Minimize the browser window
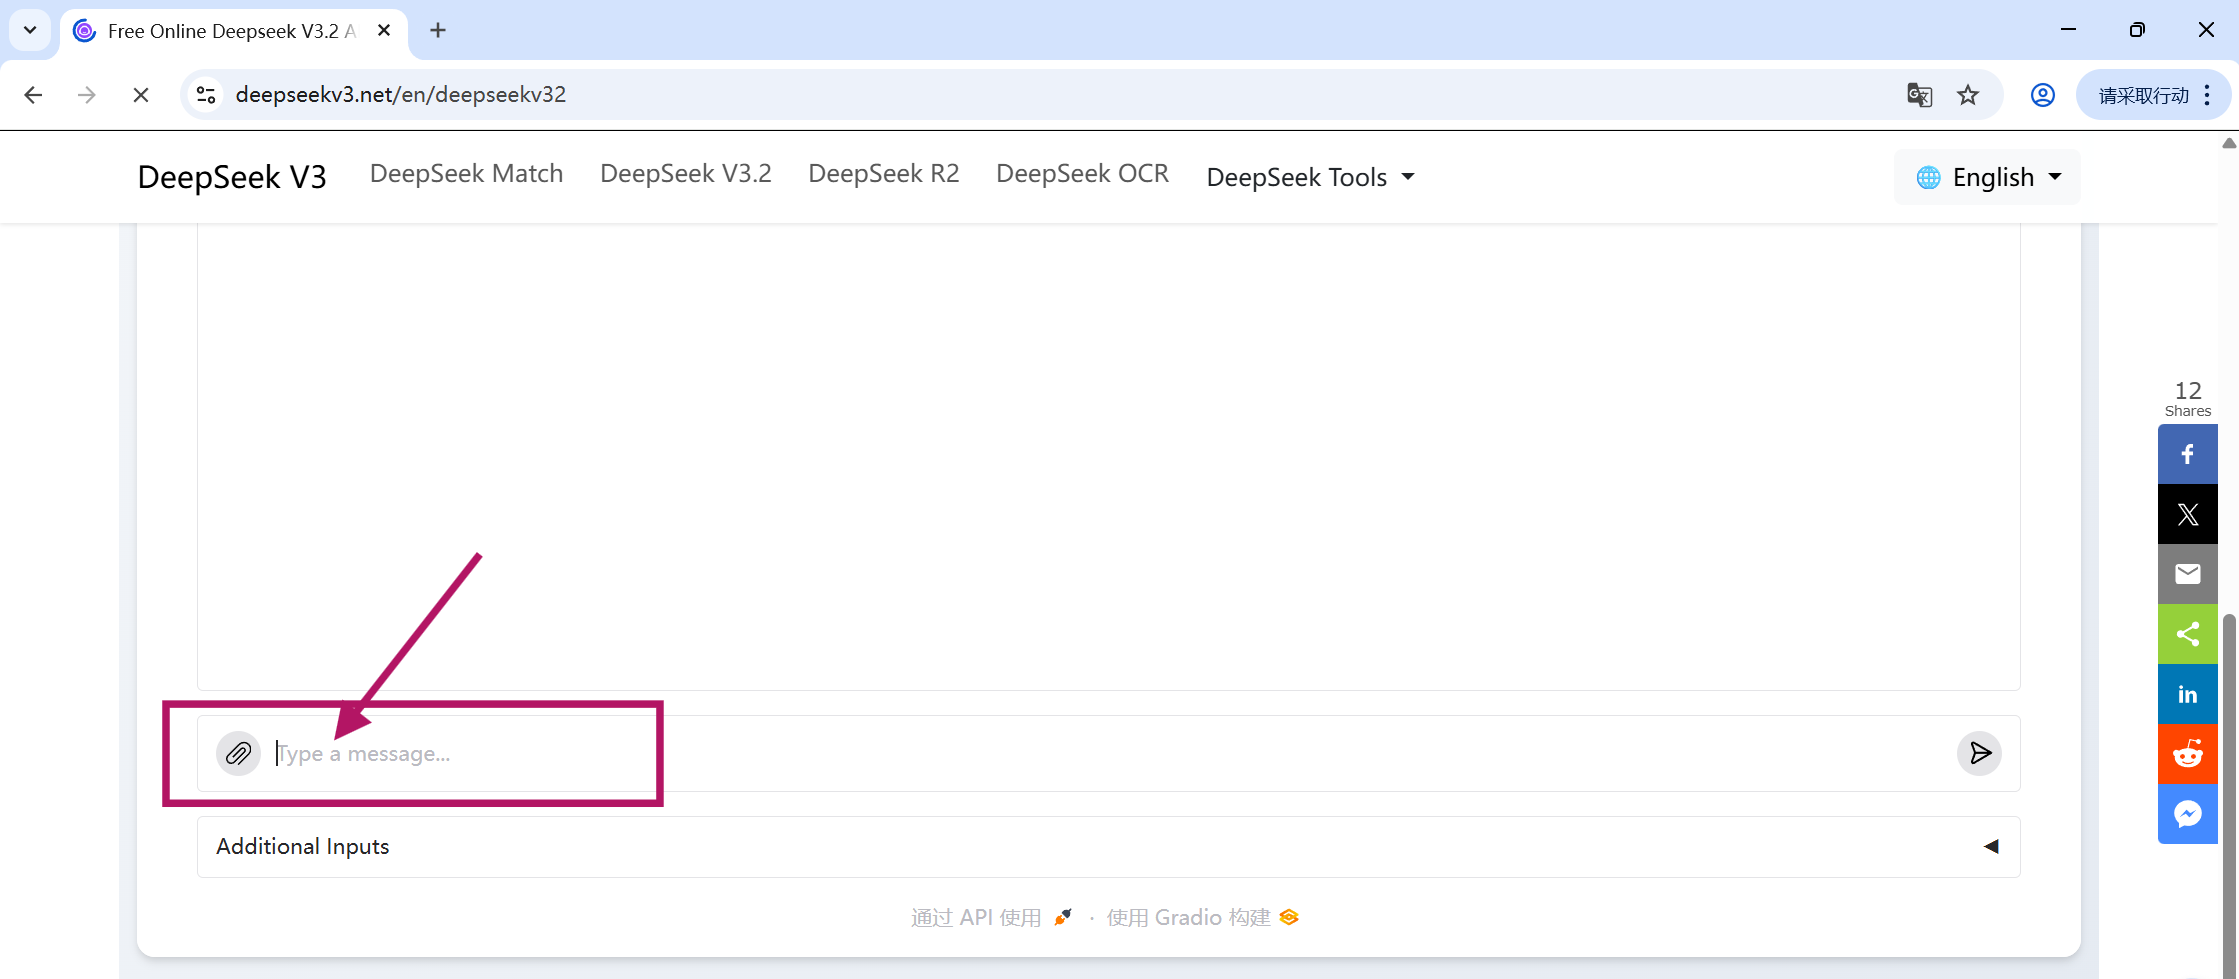This screenshot has width=2239, height=979. pyautogui.click(x=2069, y=30)
